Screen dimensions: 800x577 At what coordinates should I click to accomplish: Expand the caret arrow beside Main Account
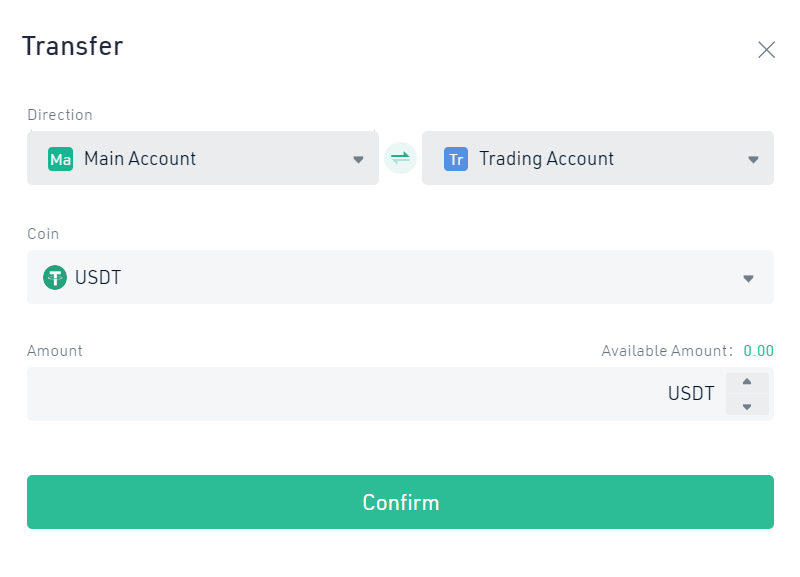(x=358, y=160)
